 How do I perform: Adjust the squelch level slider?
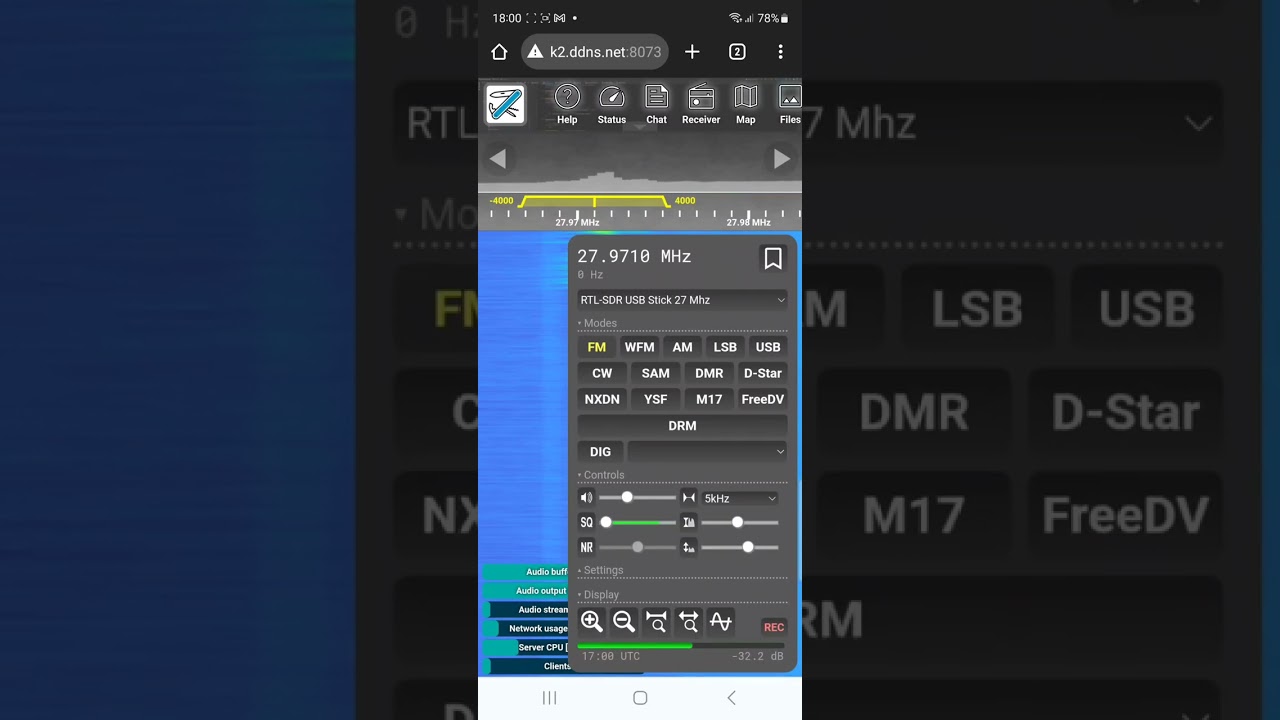coord(638,522)
